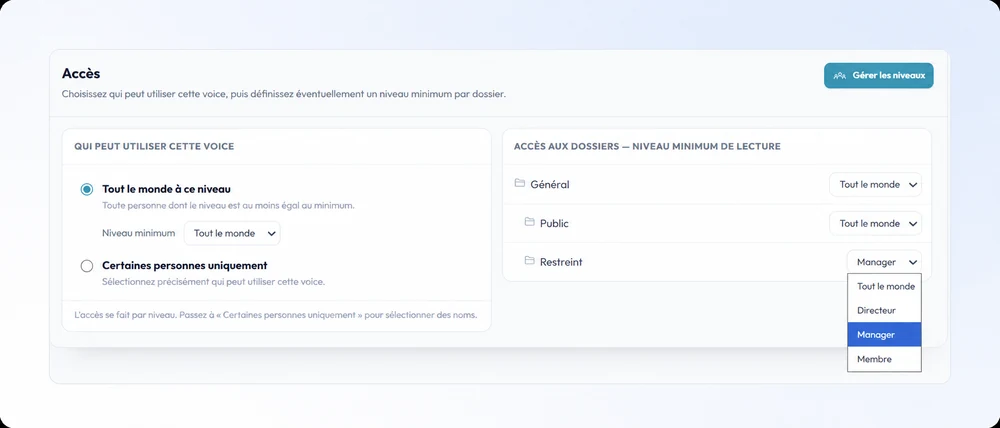Click the Restreint folder icon

click(x=529, y=261)
